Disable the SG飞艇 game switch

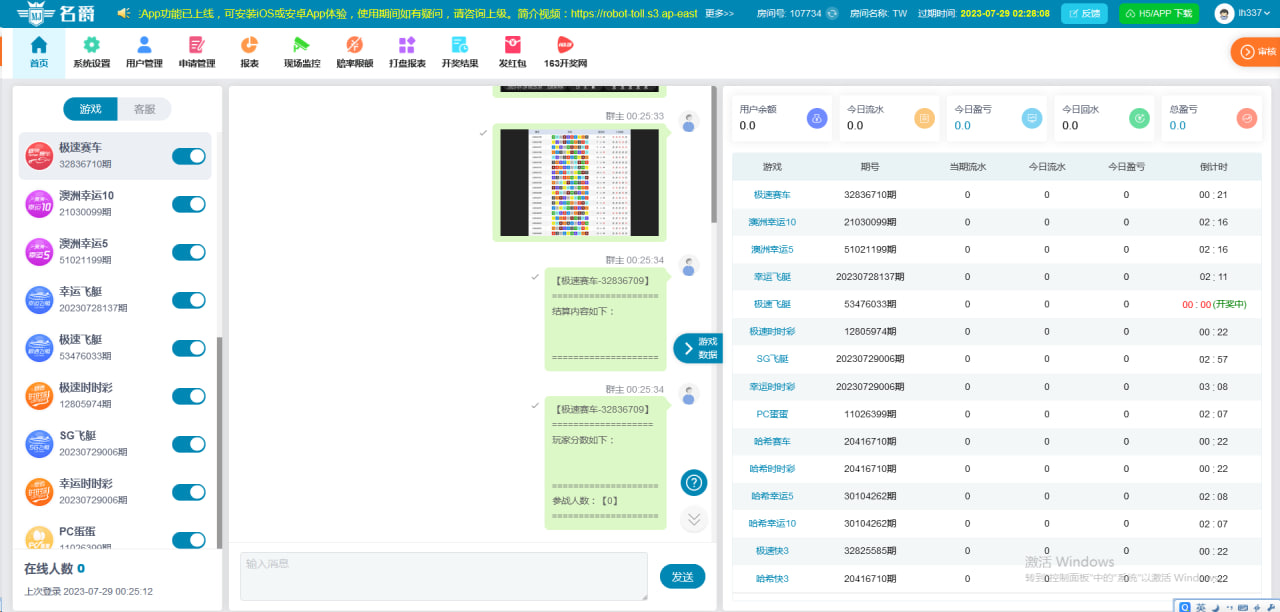click(x=189, y=444)
